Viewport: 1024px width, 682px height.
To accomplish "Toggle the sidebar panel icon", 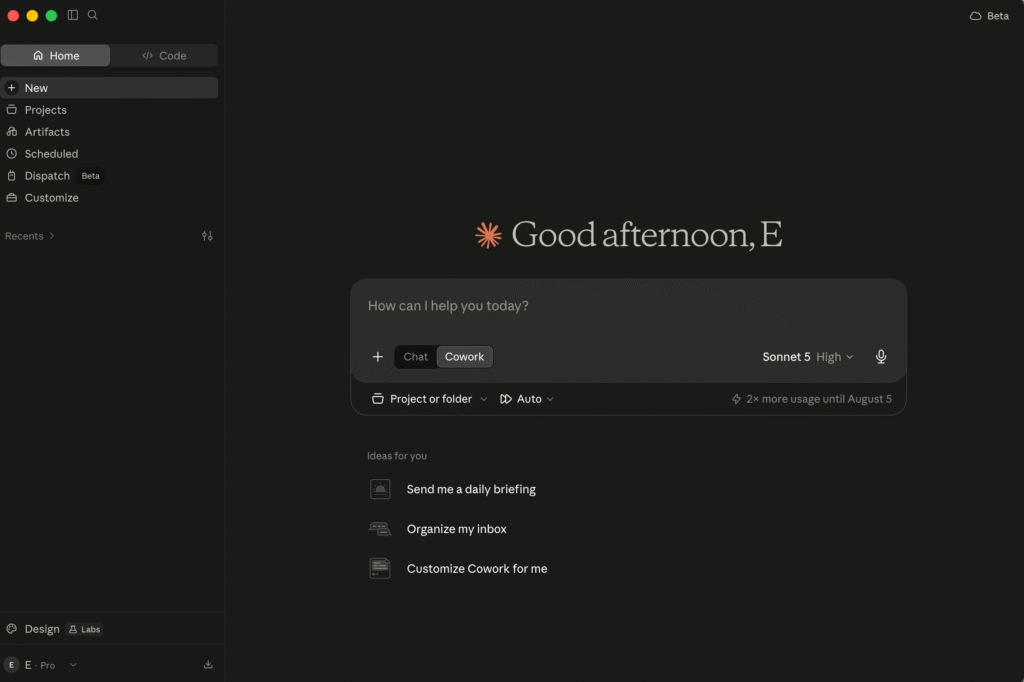I will 72,15.
